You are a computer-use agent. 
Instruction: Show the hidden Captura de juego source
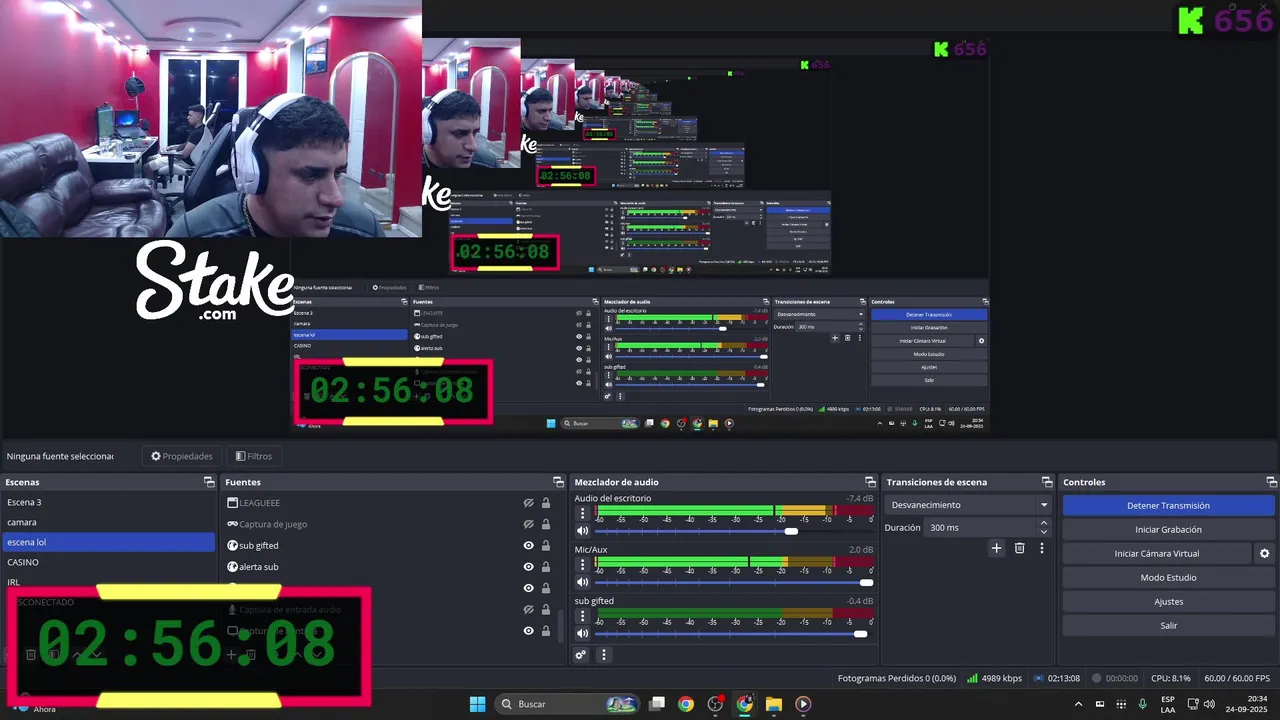pyautogui.click(x=528, y=524)
